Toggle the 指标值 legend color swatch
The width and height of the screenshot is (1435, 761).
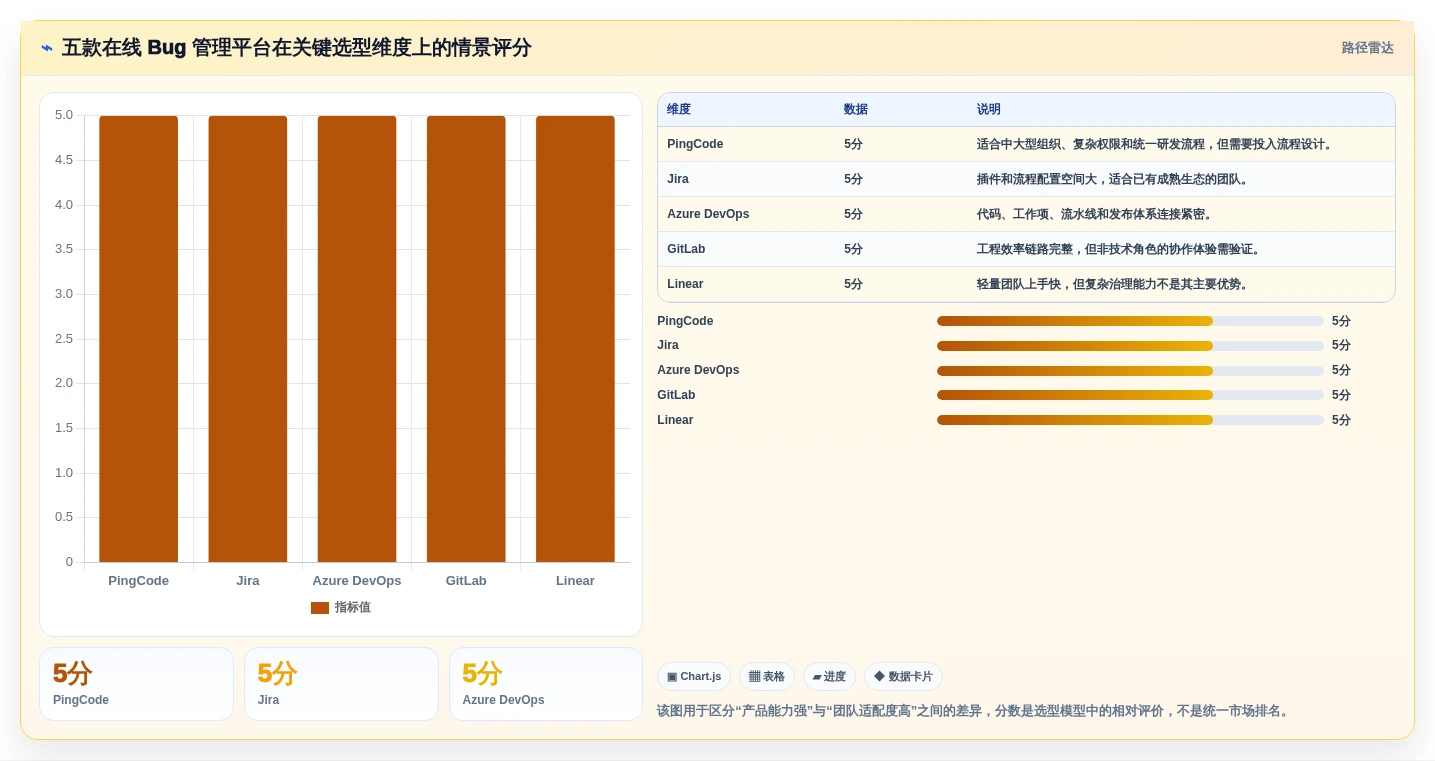click(x=320, y=608)
